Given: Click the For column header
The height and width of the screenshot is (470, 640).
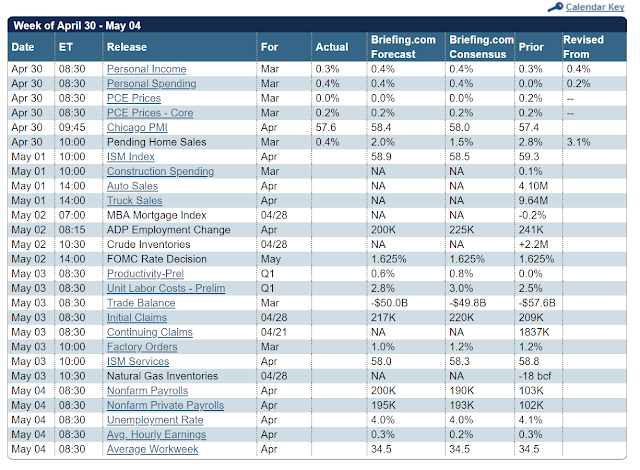Looking at the screenshot, I should click(x=269, y=47).
